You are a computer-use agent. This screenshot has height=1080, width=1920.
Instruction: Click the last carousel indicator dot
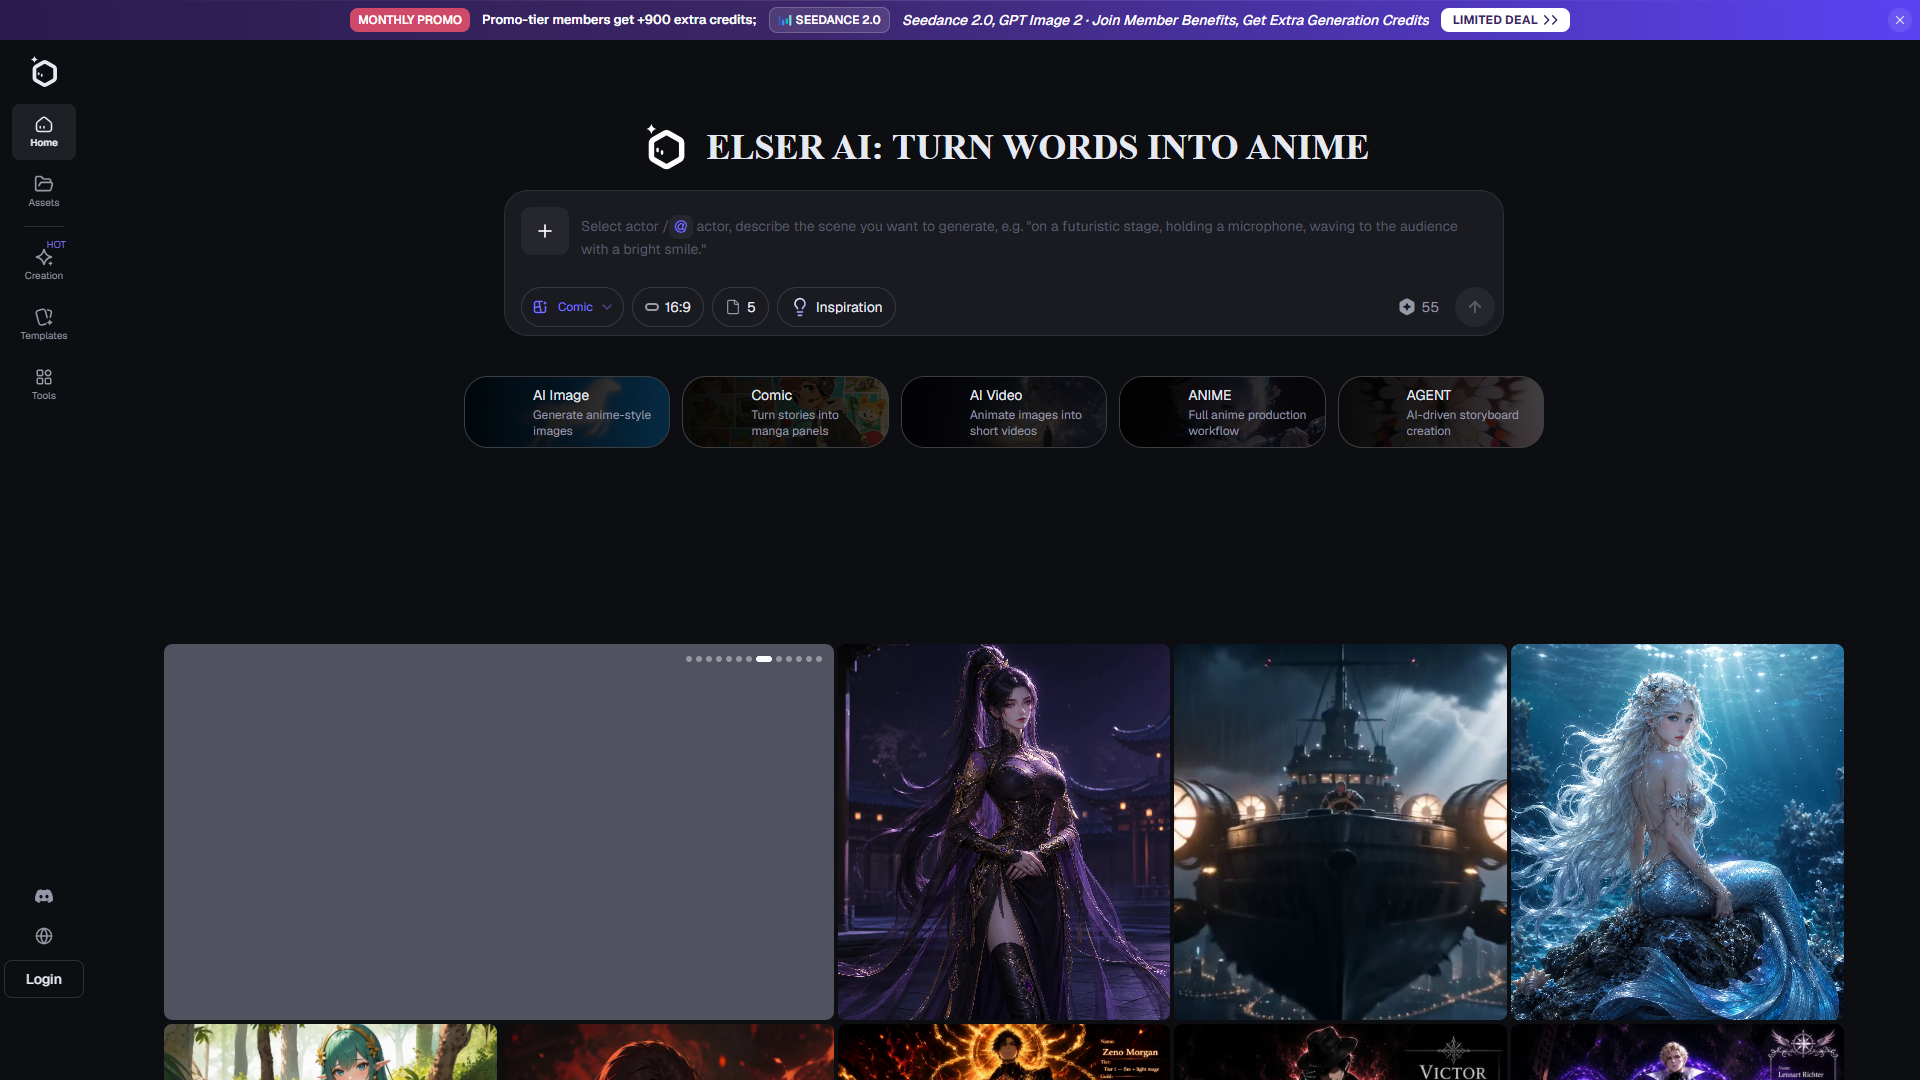819,659
